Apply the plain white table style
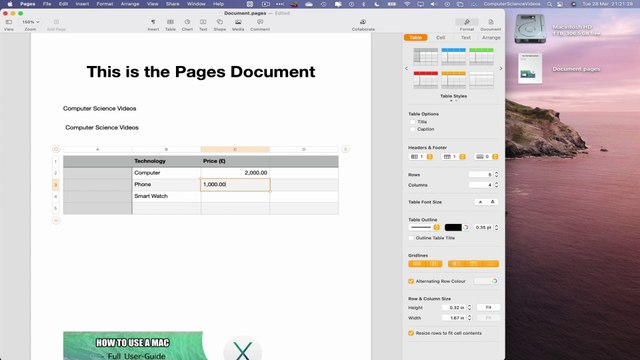Image resolution: width=640 pixels, height=360 pixels. [481, 80]
